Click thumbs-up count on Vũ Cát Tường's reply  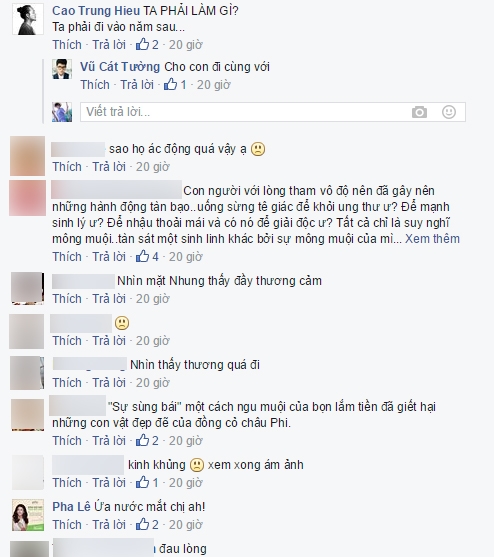point(175,85)
